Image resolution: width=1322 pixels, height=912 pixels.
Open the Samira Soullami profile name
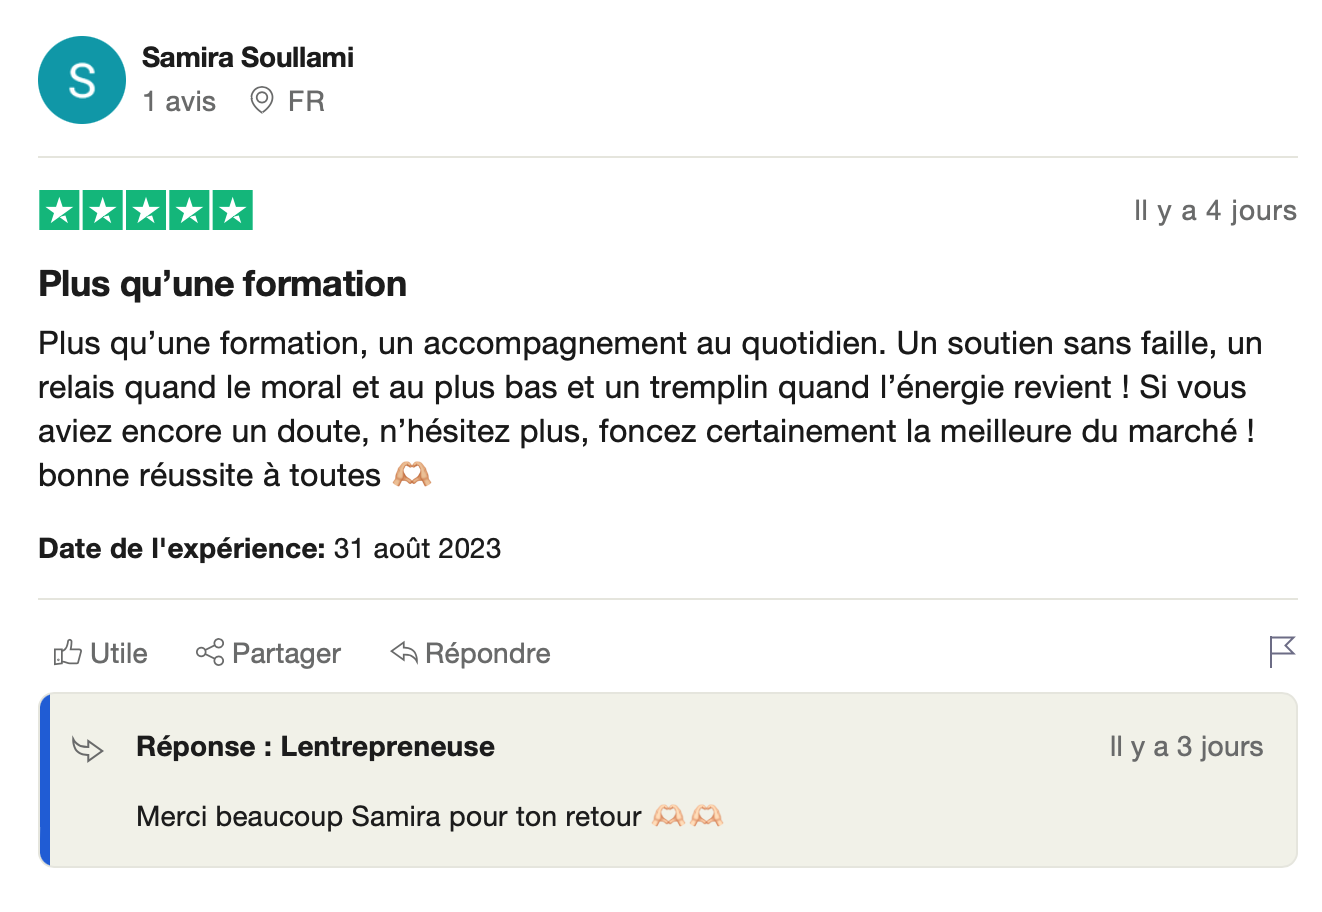coord(248,58)
